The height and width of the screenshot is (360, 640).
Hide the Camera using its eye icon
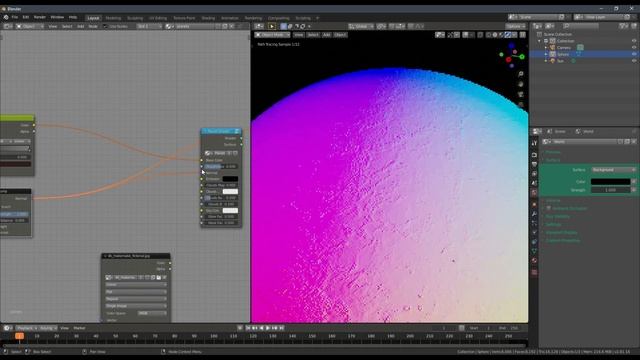pos(634,47)
